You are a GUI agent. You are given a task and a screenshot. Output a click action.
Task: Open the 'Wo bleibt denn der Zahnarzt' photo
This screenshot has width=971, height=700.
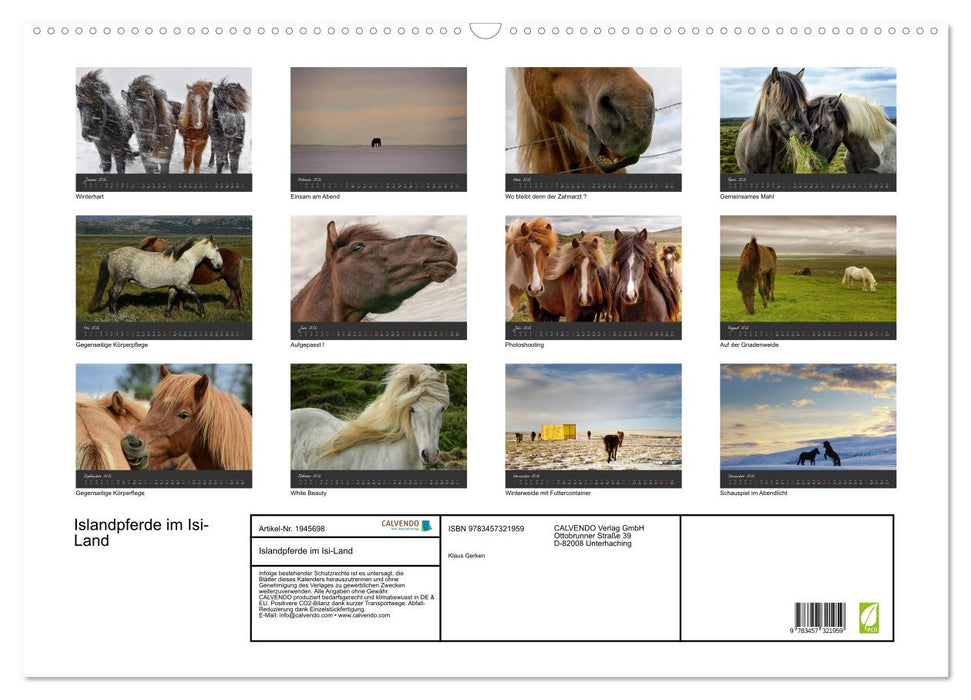[593, 121]
